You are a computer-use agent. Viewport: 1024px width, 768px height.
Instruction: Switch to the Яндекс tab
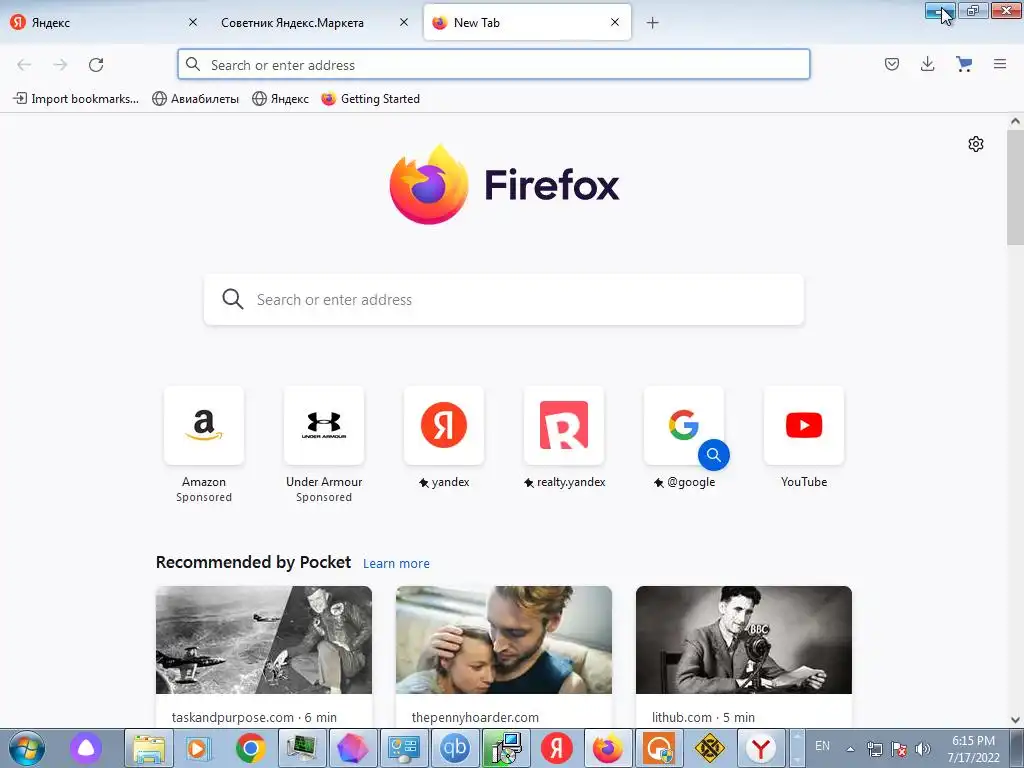click(x=103, y=22)
